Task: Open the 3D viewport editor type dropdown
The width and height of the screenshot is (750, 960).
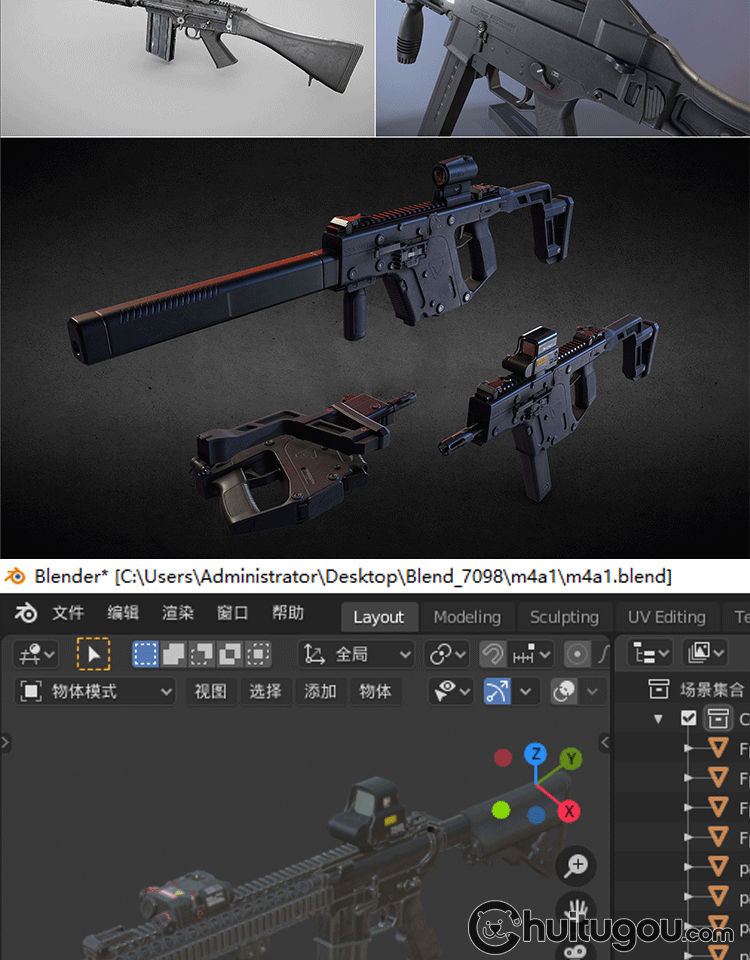Action: tap(36, 654)
